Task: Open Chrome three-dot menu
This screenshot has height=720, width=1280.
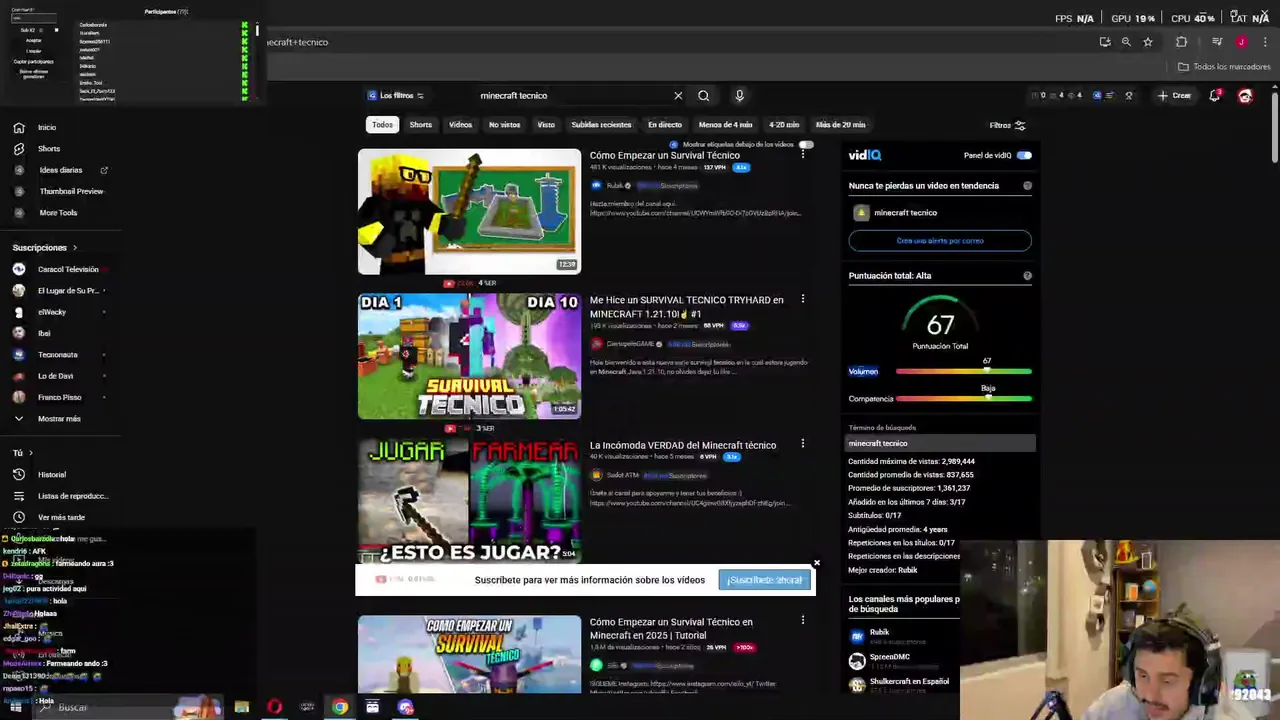Action: coord(1263,42)
